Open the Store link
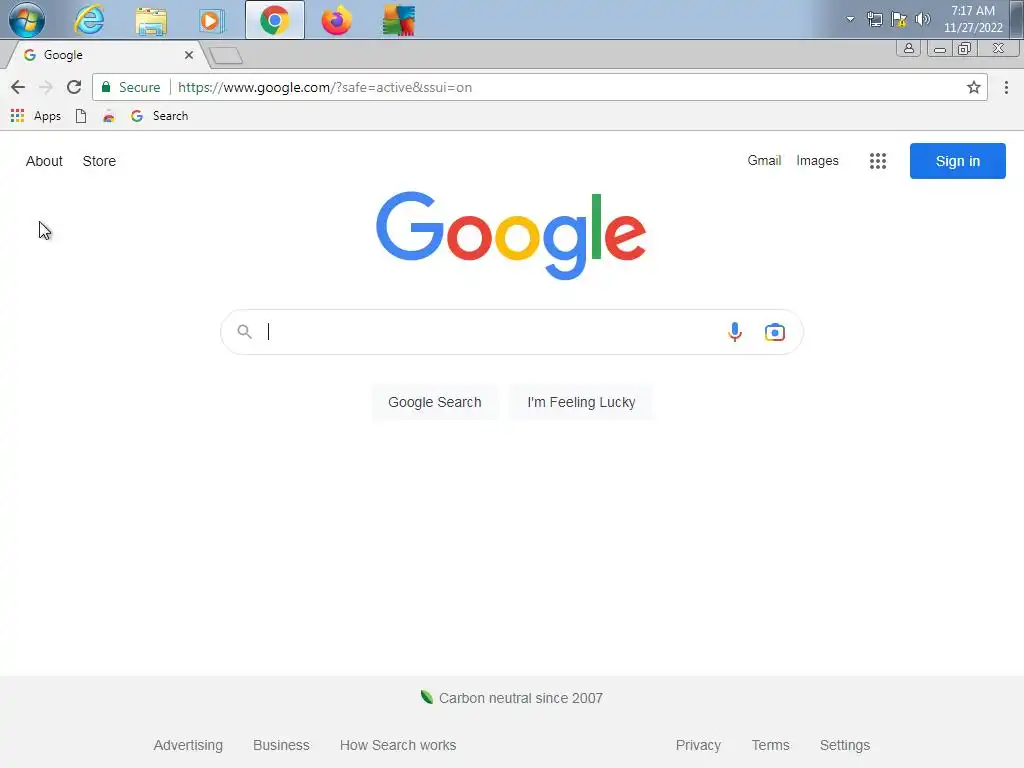The image size is (1024, 768). click(x=99, y=161)
